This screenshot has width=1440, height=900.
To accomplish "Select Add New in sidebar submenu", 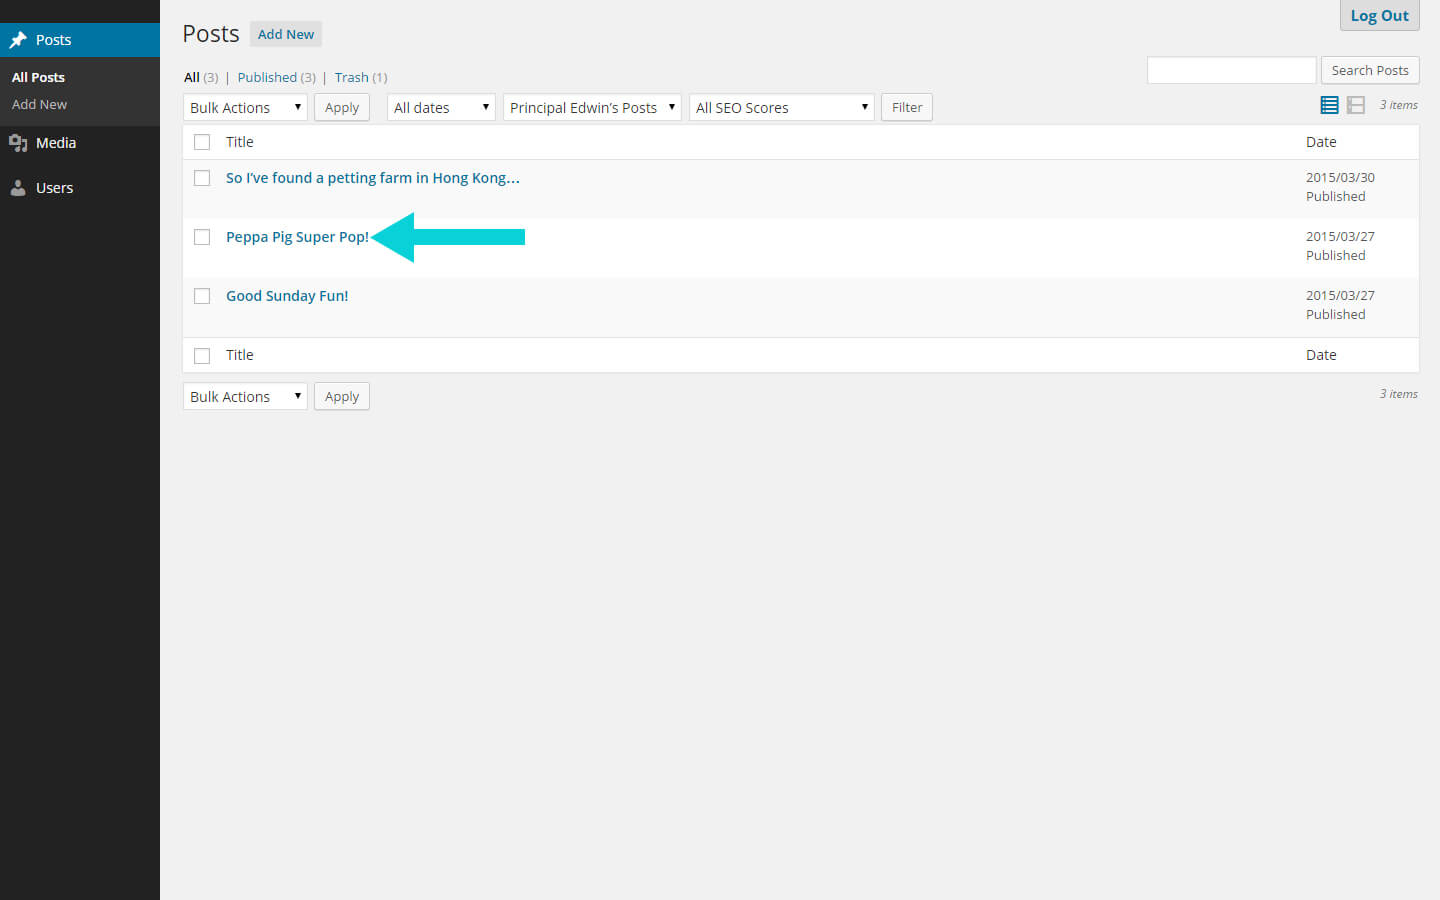I will coord(39,104).
